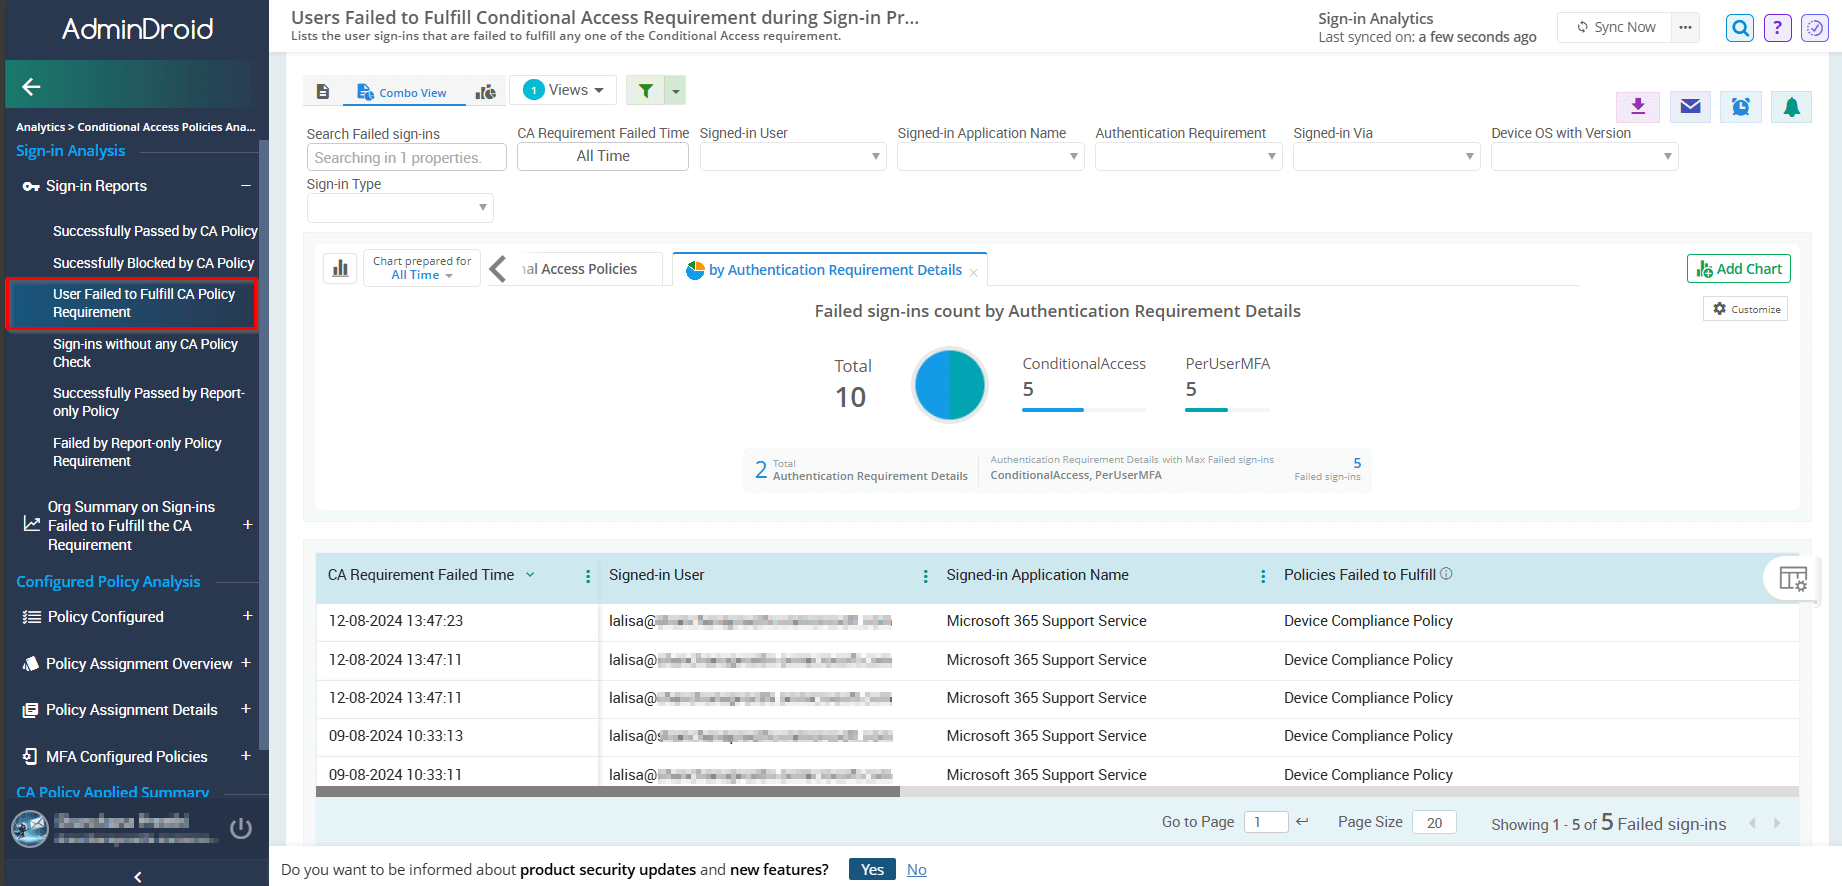This screenshot has width=1842, height=886.
Task: Click the purple question mark help icon
Action: [x=1777, y=28]
